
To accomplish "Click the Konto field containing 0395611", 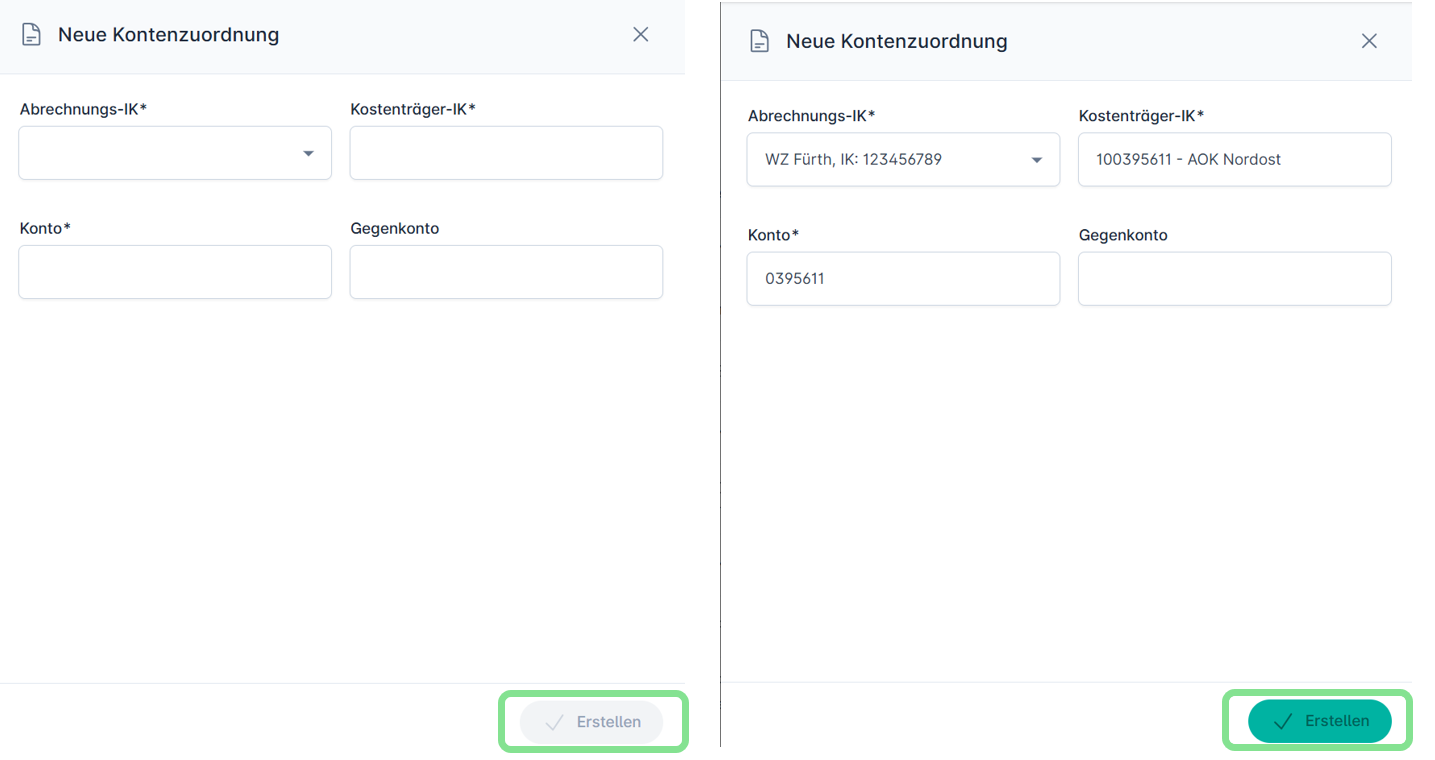I will click(903, 279).
